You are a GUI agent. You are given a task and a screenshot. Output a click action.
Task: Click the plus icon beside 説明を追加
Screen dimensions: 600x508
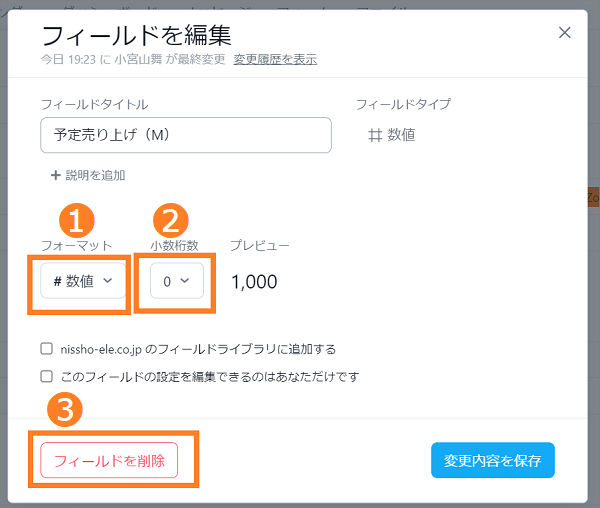pos(55,175)
